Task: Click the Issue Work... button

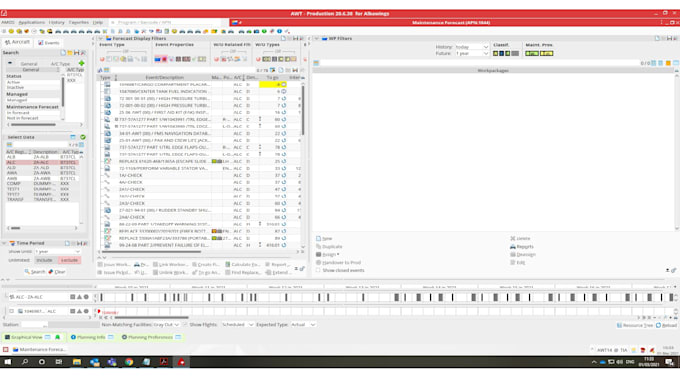Action: 114,264
